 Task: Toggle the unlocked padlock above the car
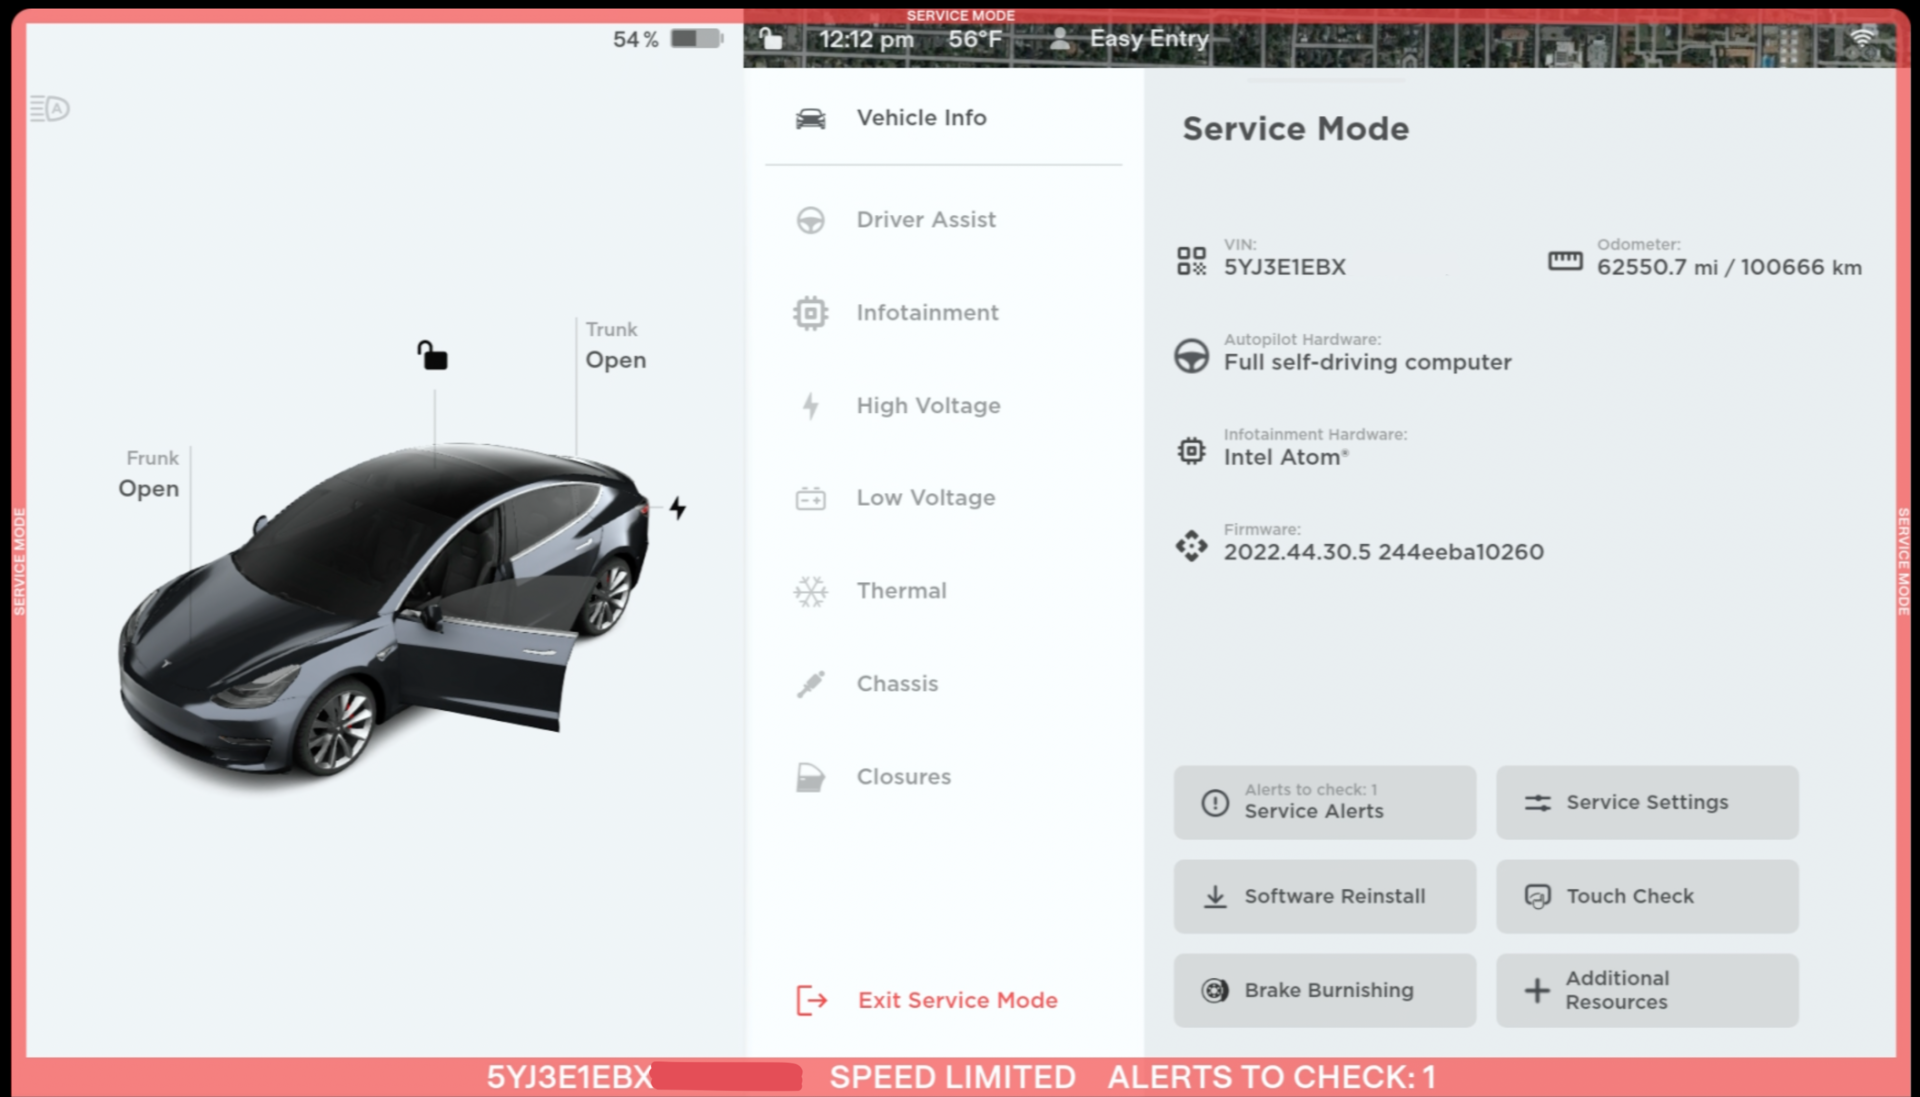click(431, 355)
